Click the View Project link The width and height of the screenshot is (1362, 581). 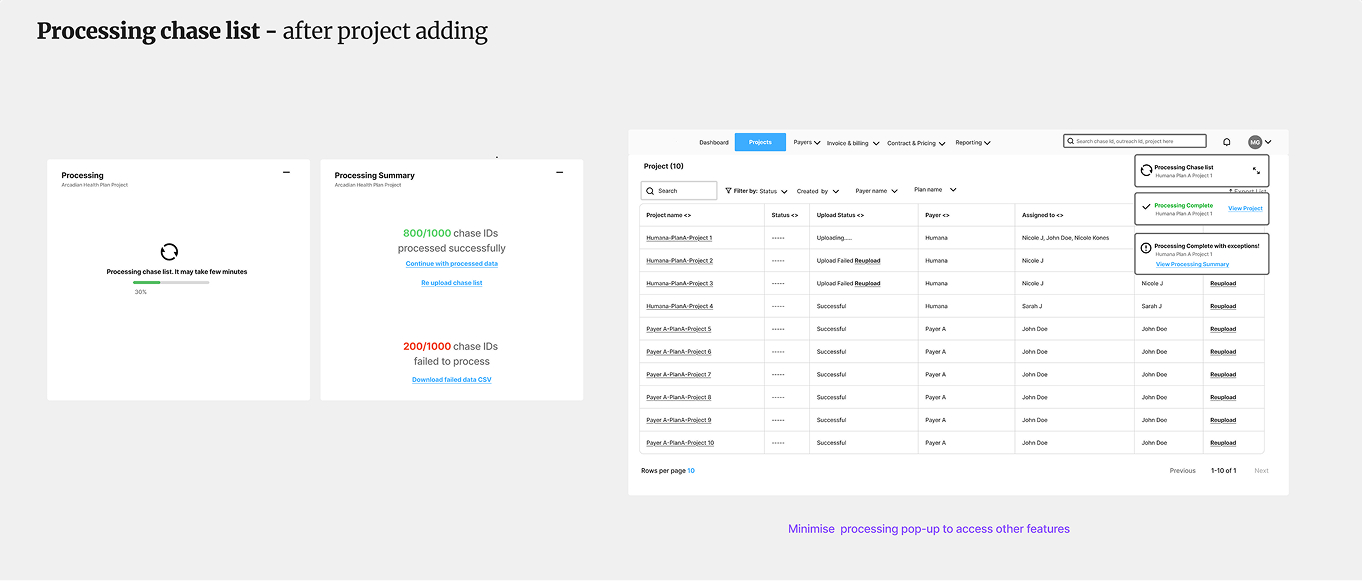click(x=1245, y=207)
